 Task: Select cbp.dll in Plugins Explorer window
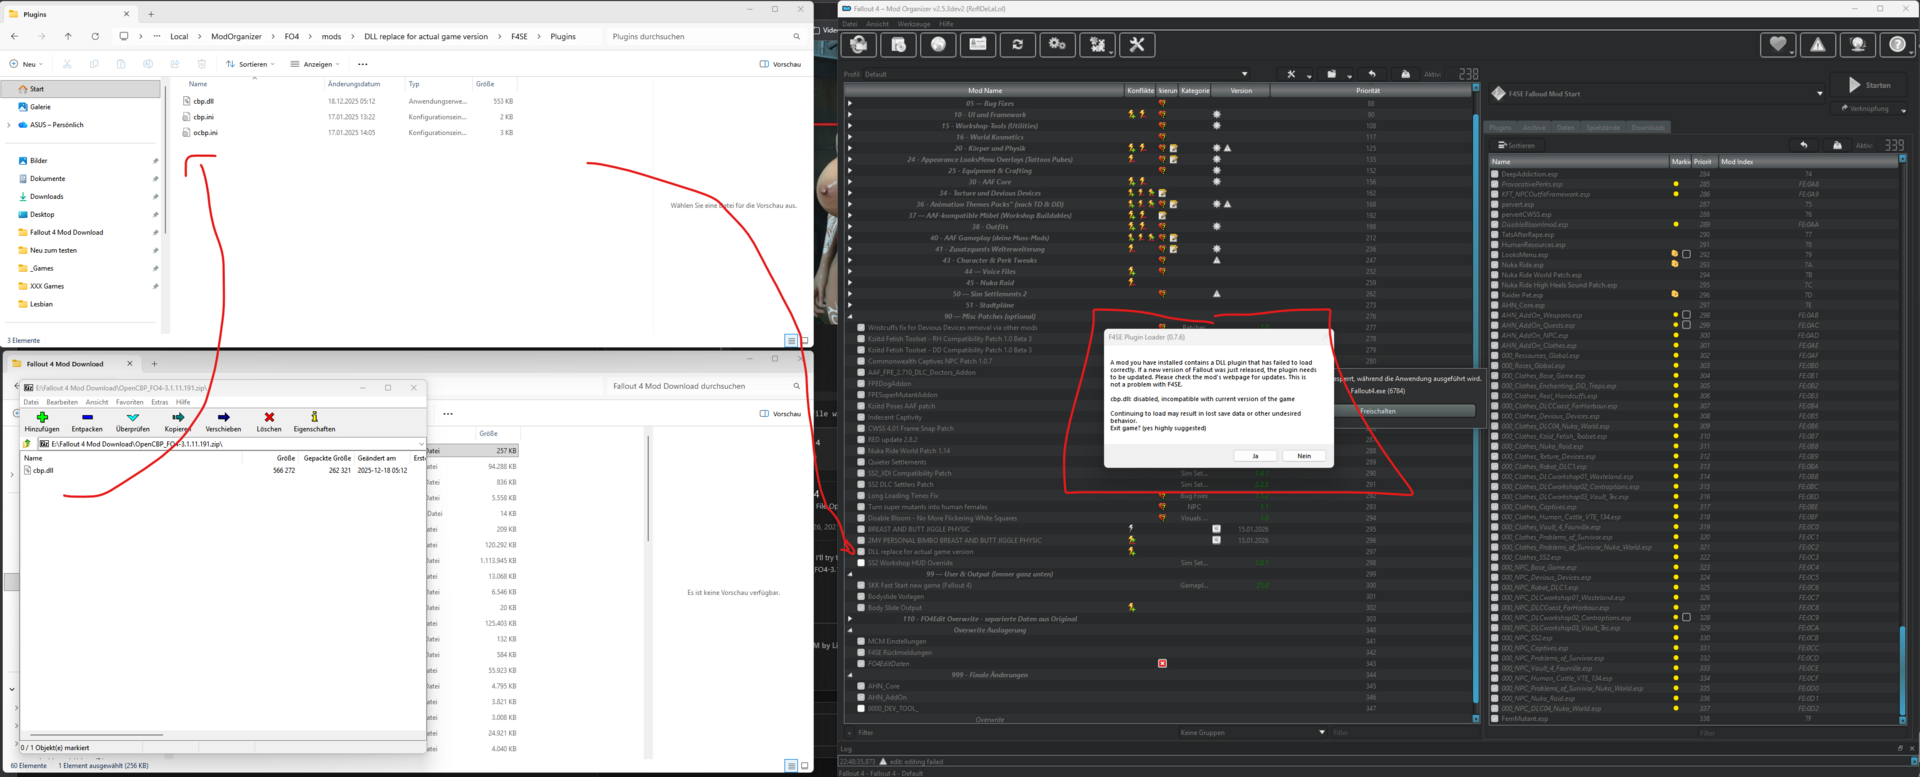tap(203, 101)
